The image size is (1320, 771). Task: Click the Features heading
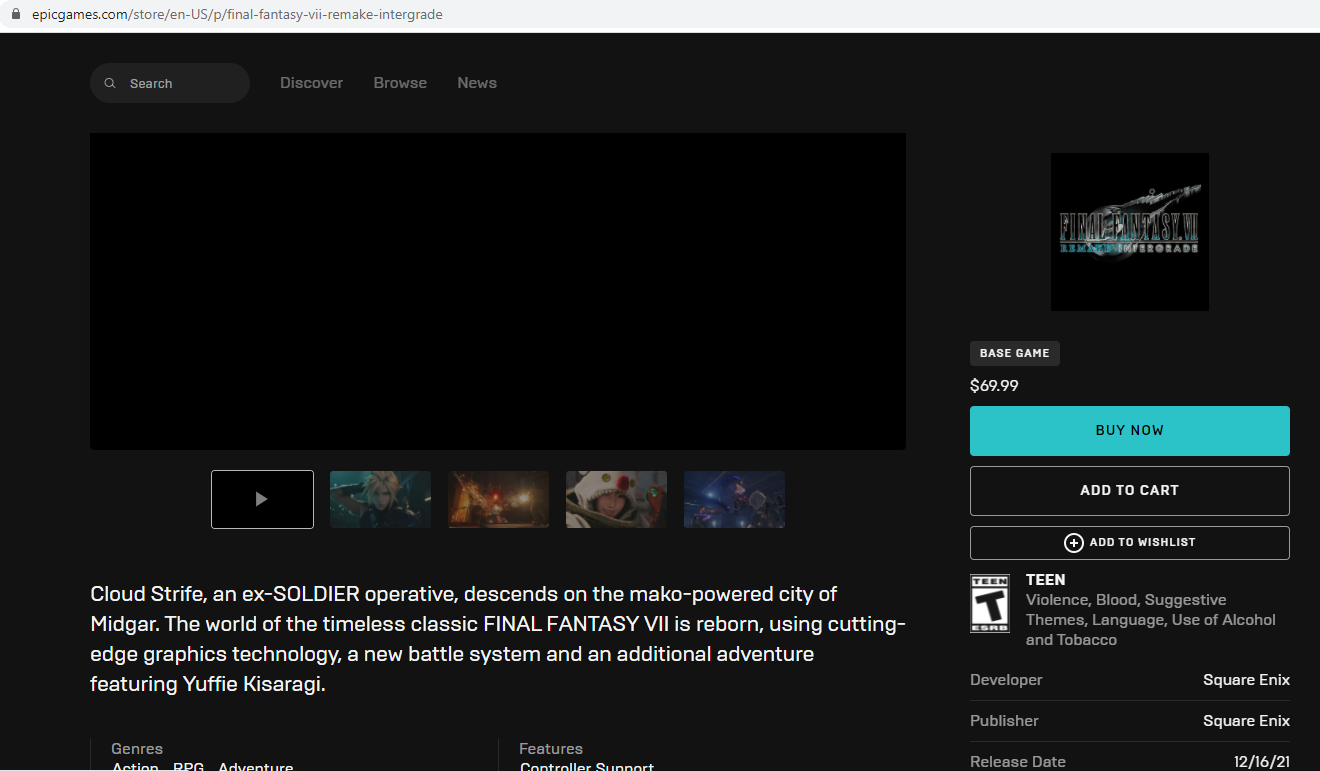(x=551, y=749)
